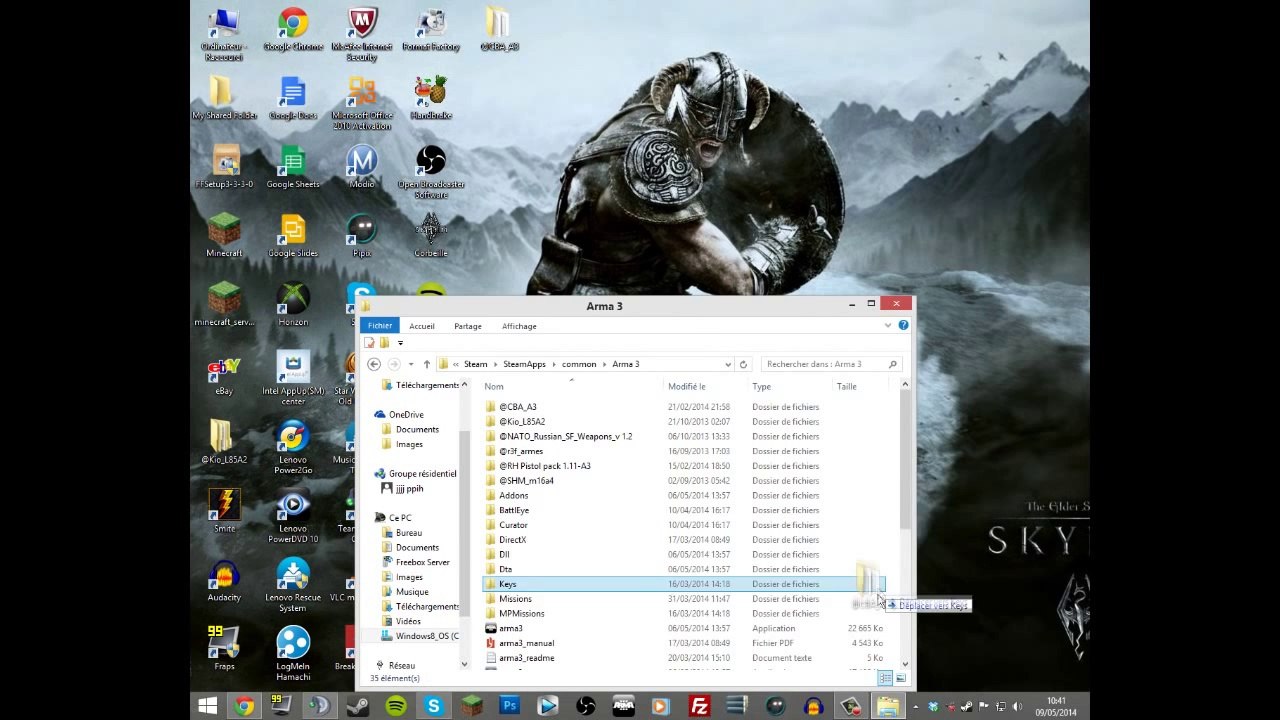Open Google Slides desktop shortcut
Screen dimensions: 1280x720
pos(293,236)
